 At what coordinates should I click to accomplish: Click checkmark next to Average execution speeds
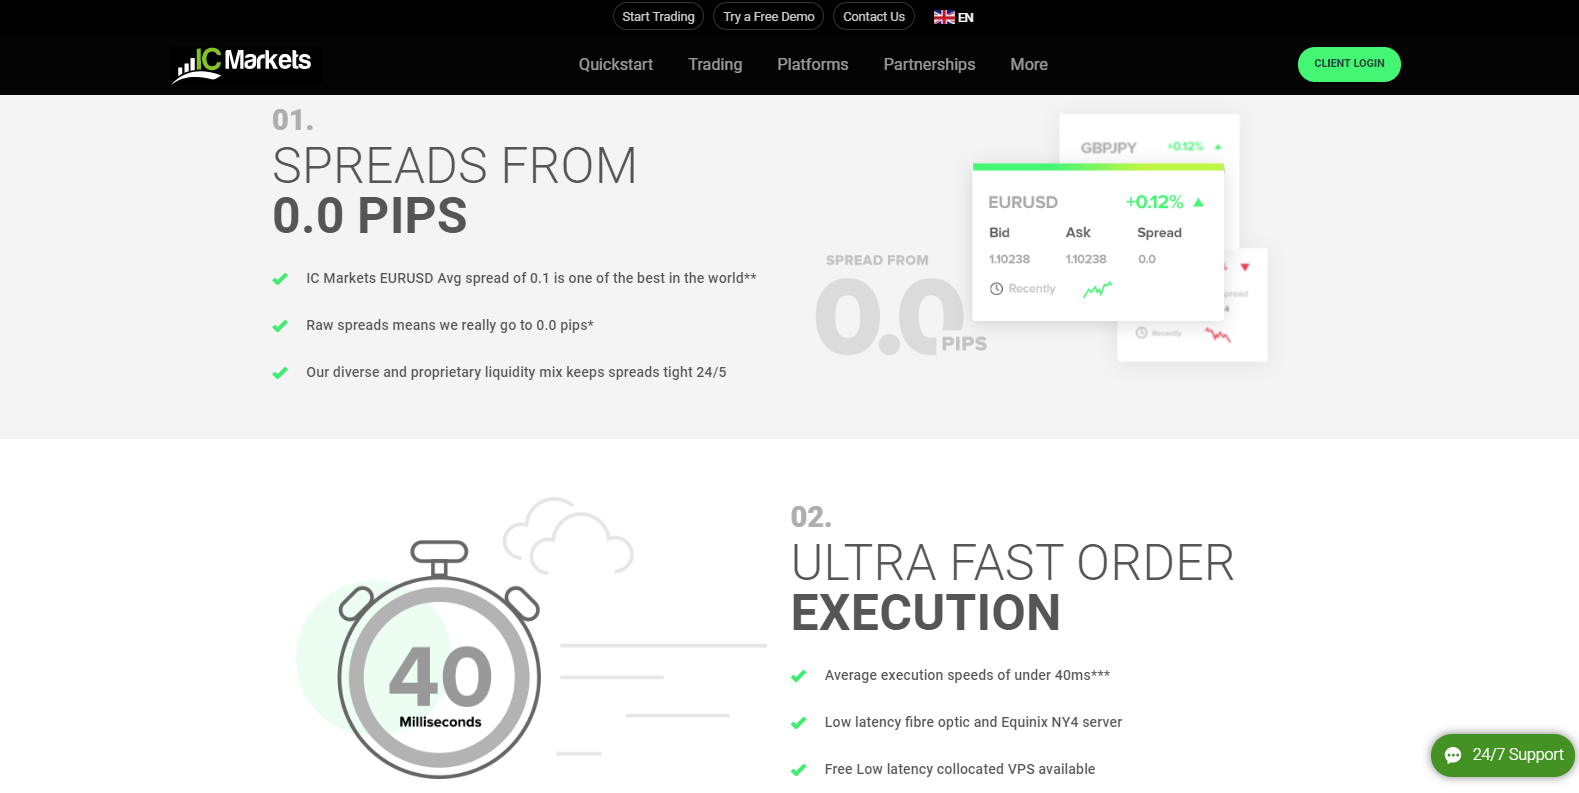point(798,676)
